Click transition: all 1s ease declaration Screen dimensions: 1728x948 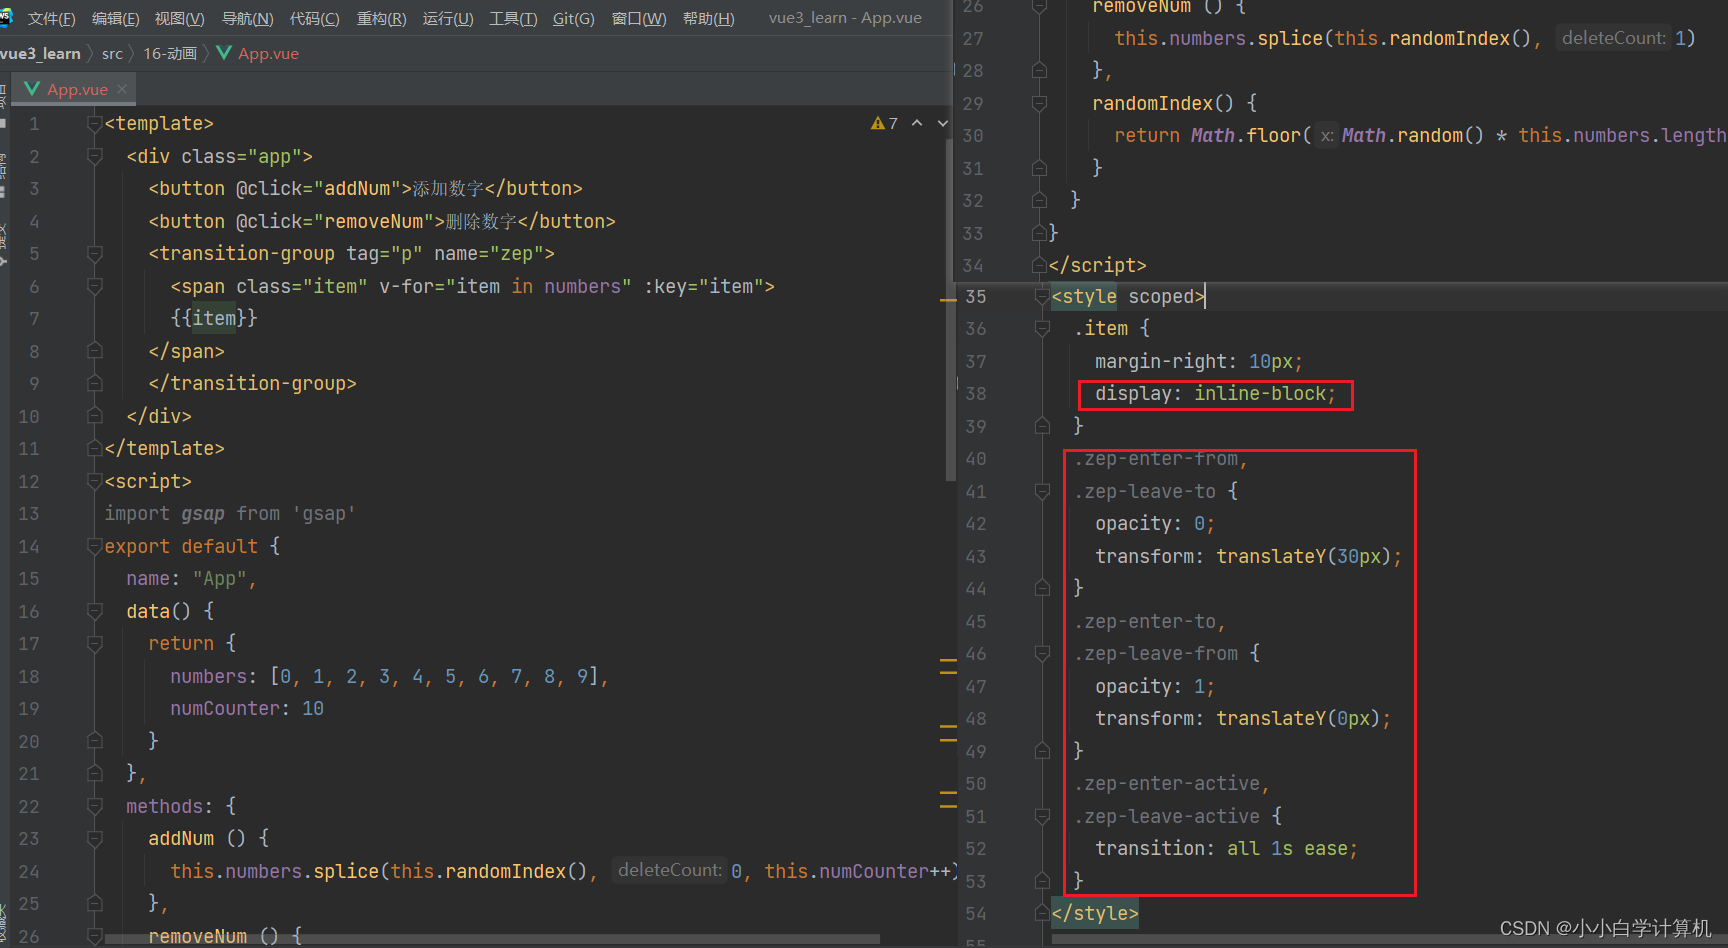pyautogui.click(x=1226, y=848)
